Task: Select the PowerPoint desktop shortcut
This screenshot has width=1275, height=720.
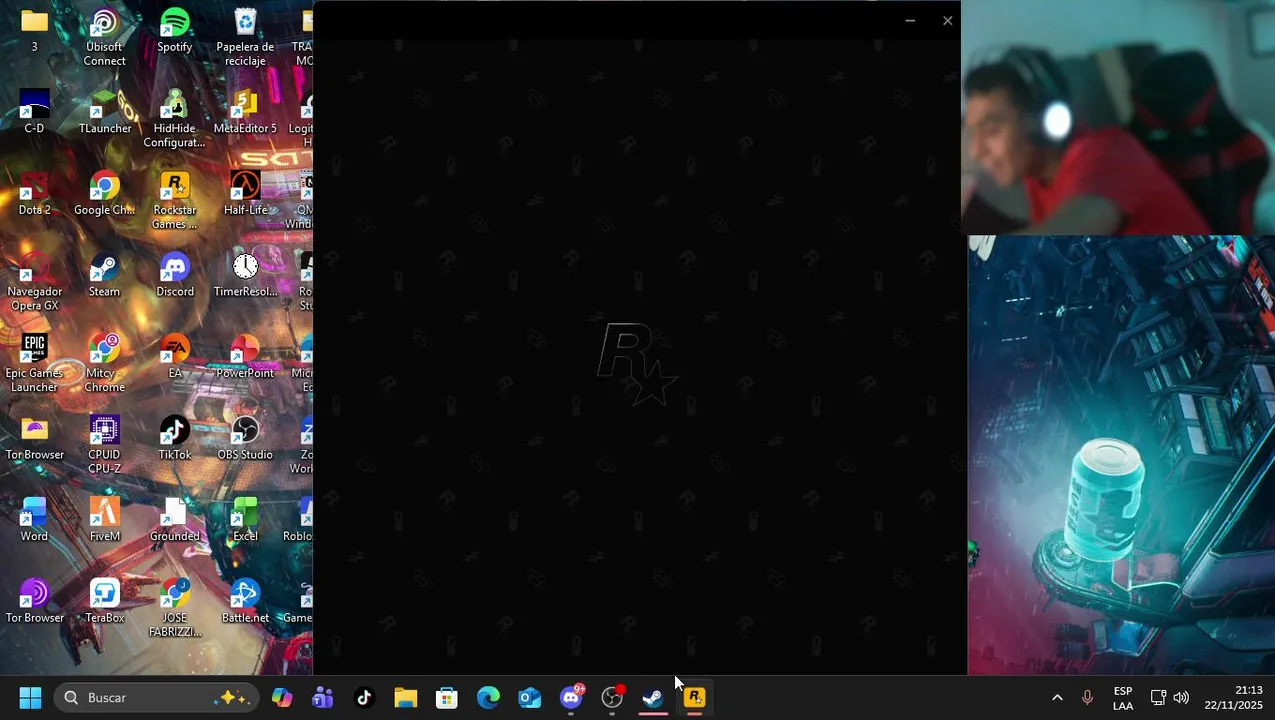Action: click(245, 357)
